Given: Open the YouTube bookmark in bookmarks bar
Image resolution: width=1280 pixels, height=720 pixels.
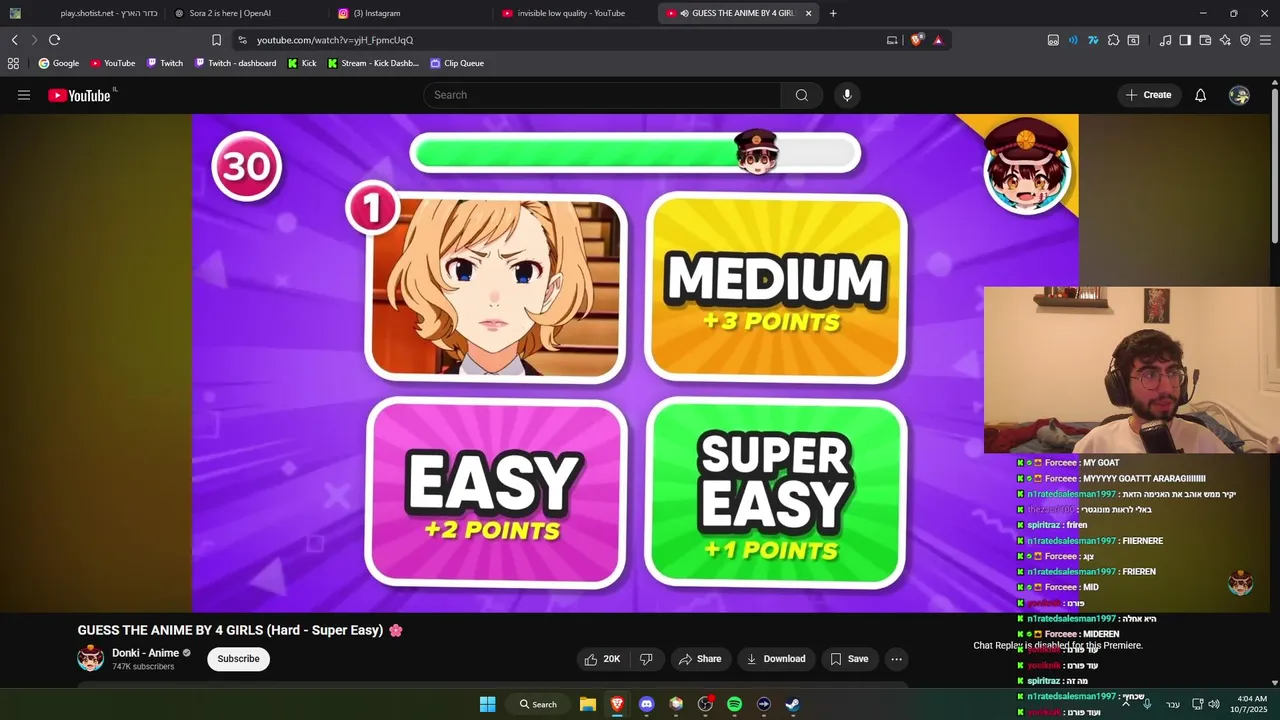Looking at the screenshot, I should point(113,63).
